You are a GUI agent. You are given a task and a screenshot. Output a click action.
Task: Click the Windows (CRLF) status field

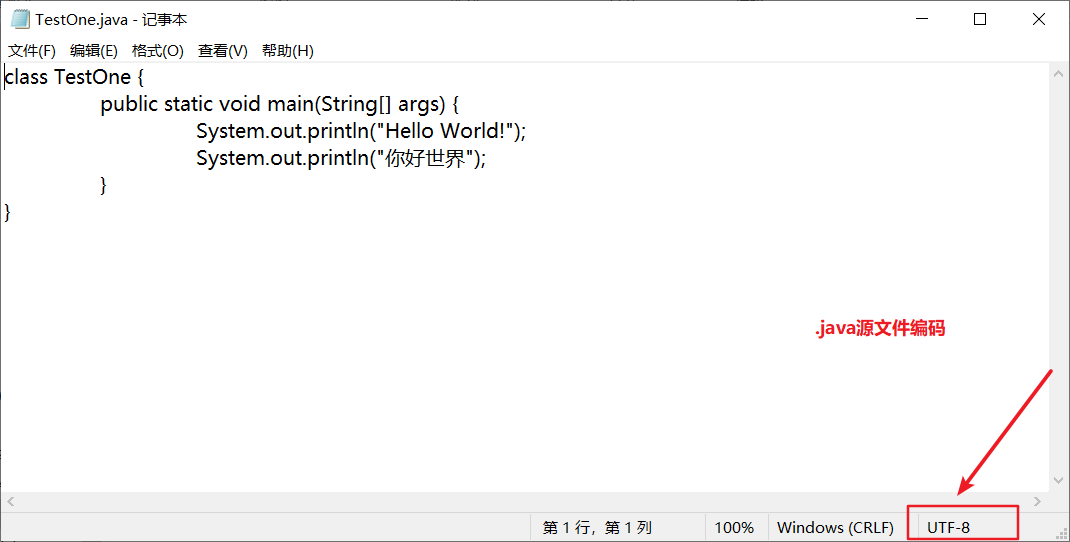[835, 528]
